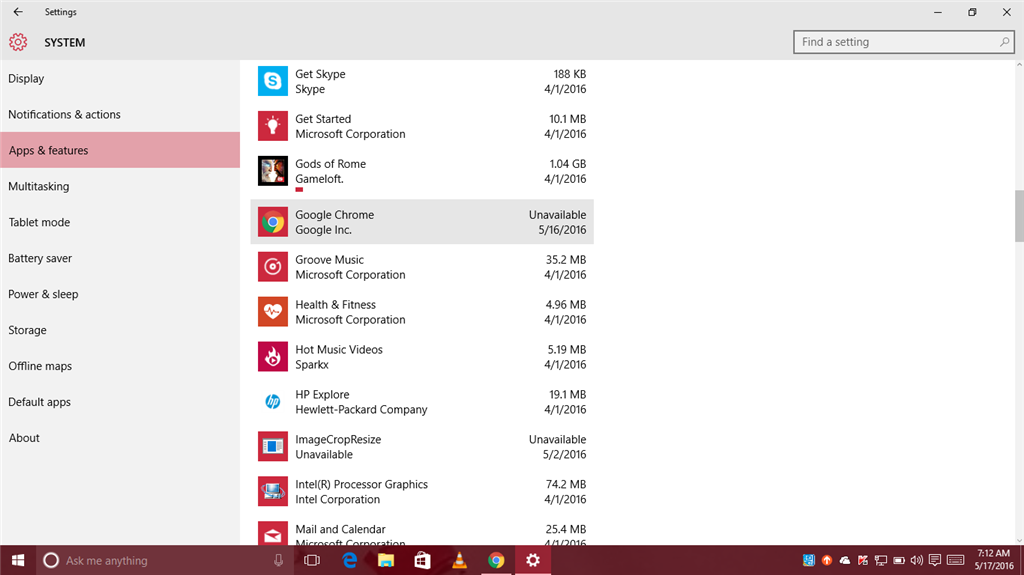The width and height of the screenshot is (1024, 575).
Task: Open the OneDrive cloud tray icon
Action: [x=845, y=561]
